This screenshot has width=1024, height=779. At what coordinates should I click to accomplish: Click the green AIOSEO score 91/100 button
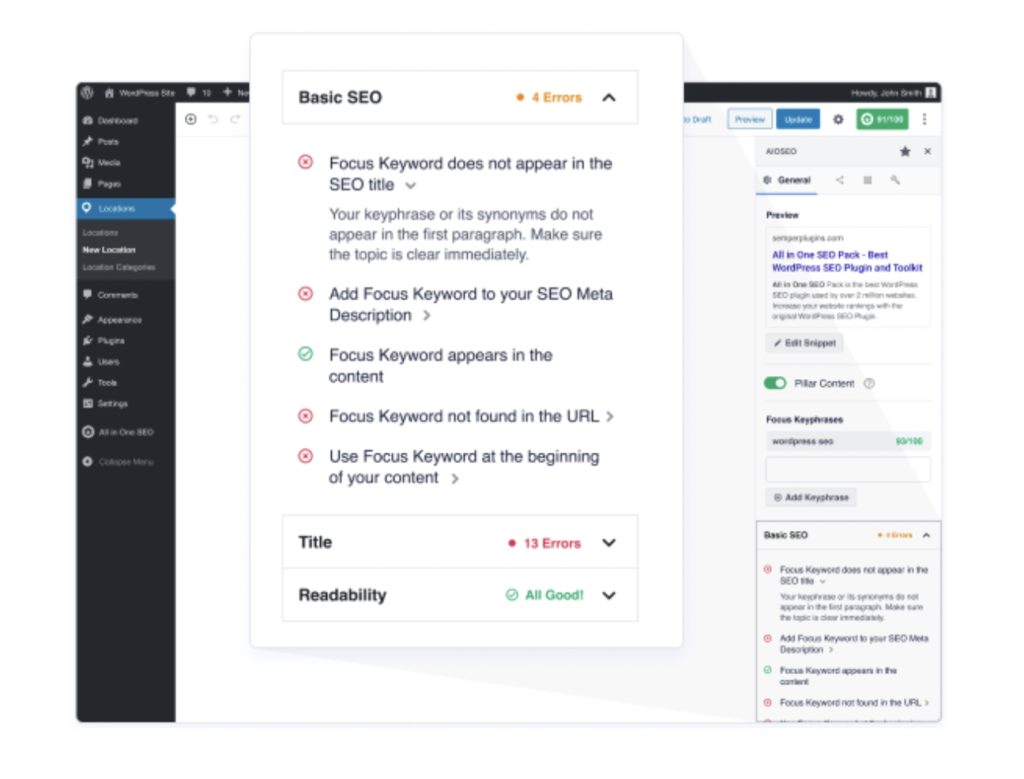click(882, 119)
